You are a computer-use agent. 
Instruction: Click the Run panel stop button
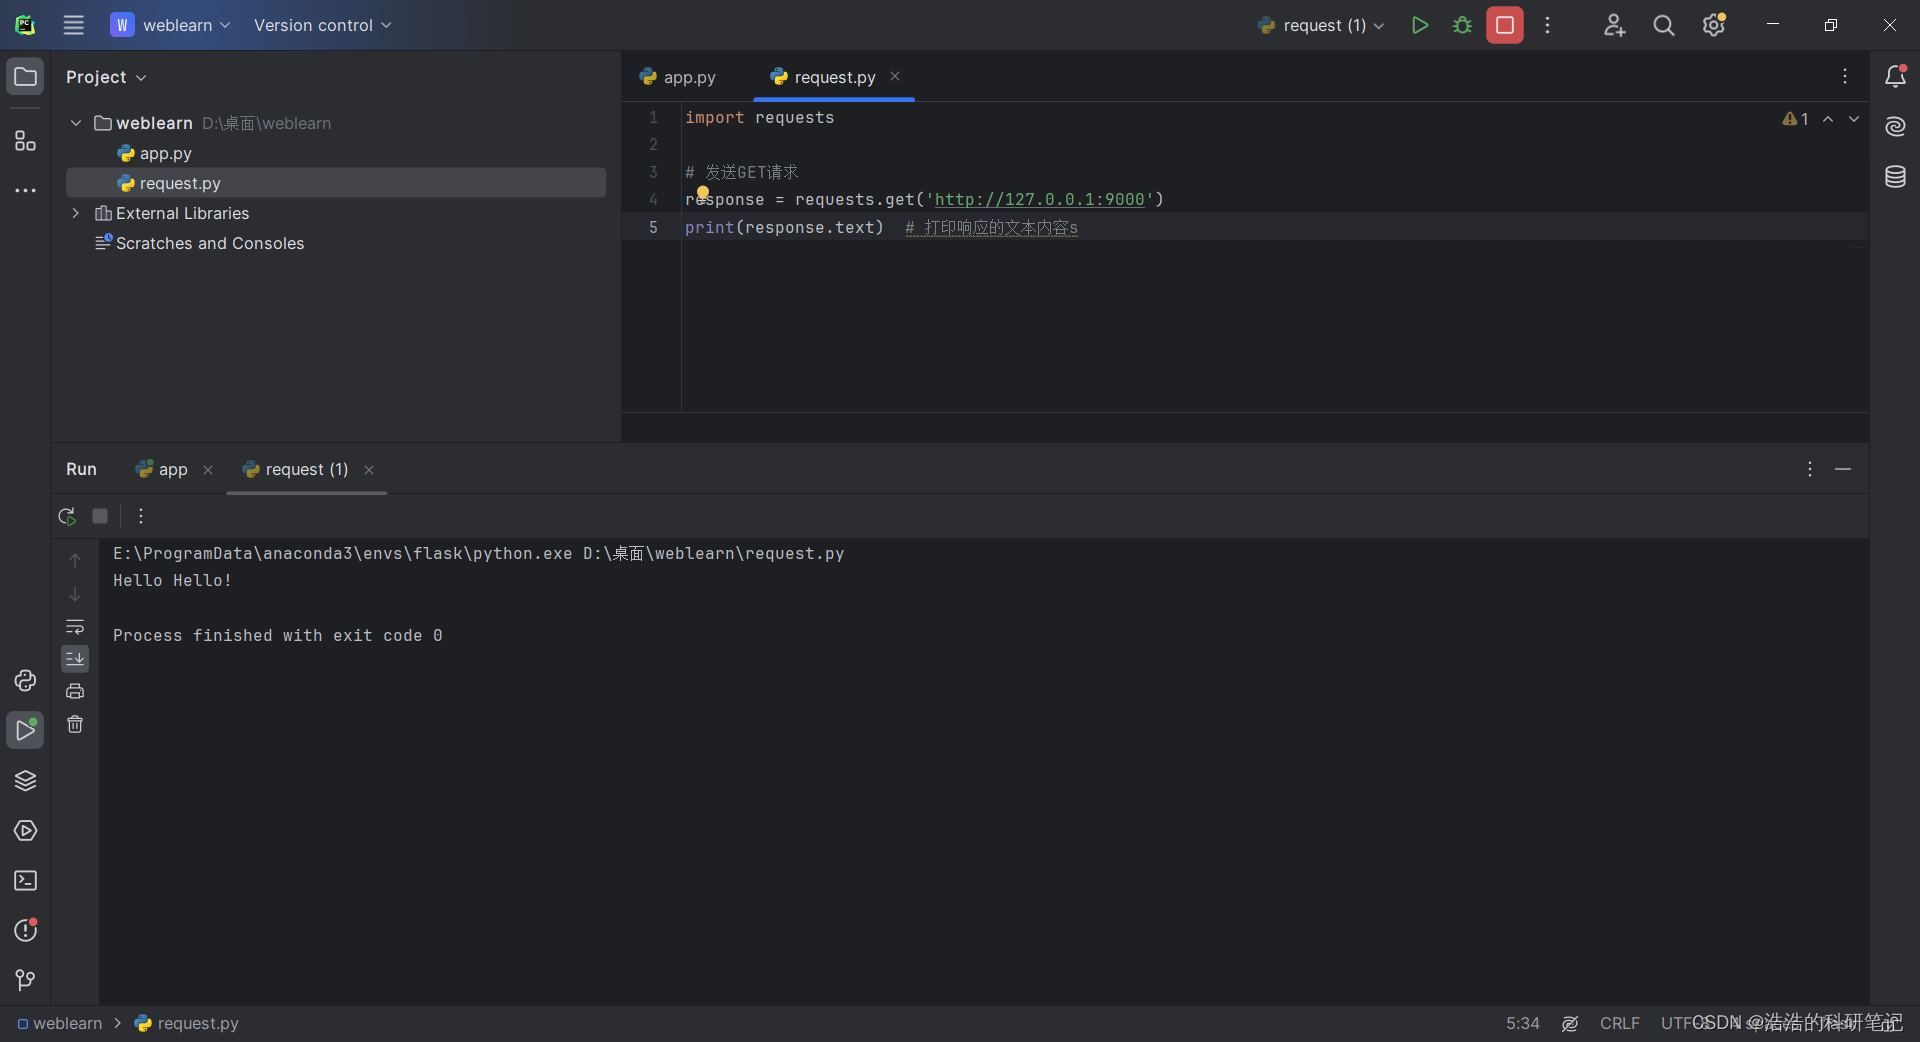(x=100, y=516)
